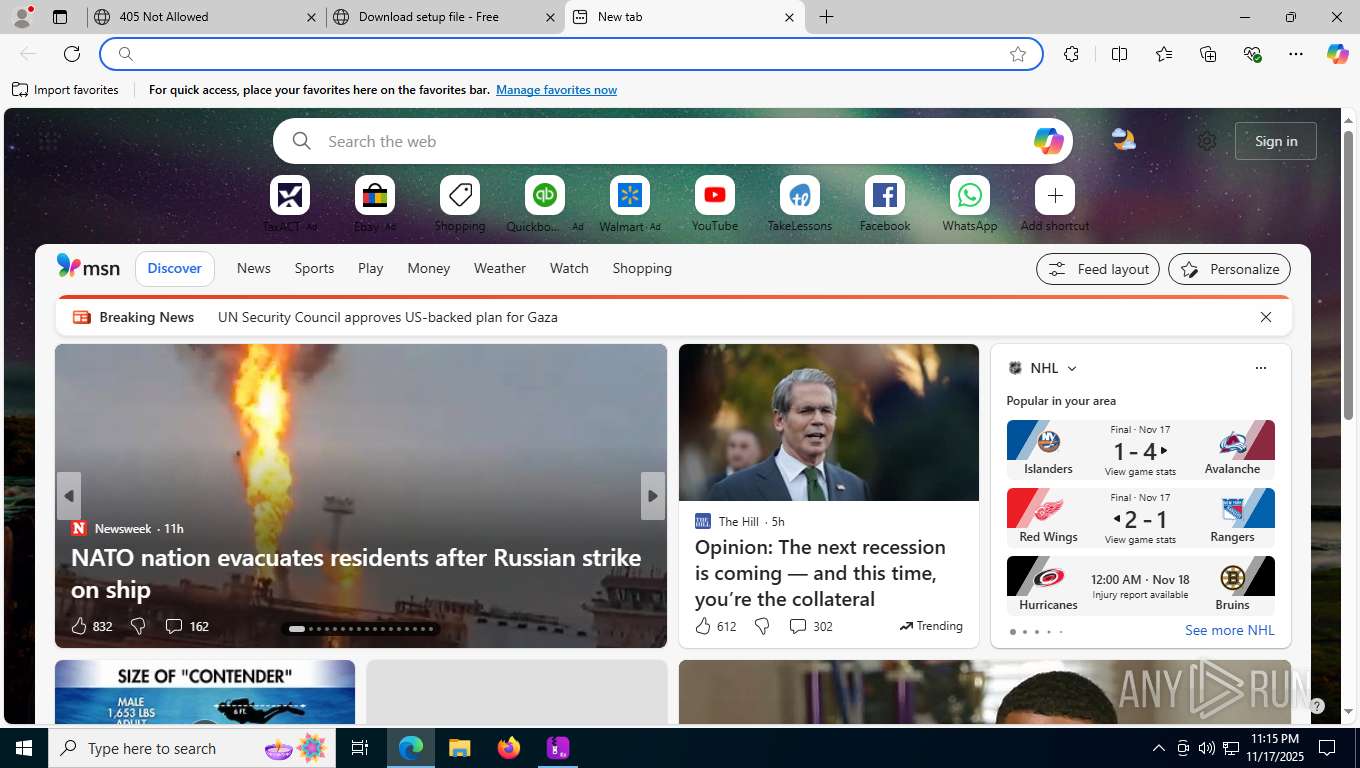
Task: Click the vertical page scrollbar
Action: click(1348, 275)
